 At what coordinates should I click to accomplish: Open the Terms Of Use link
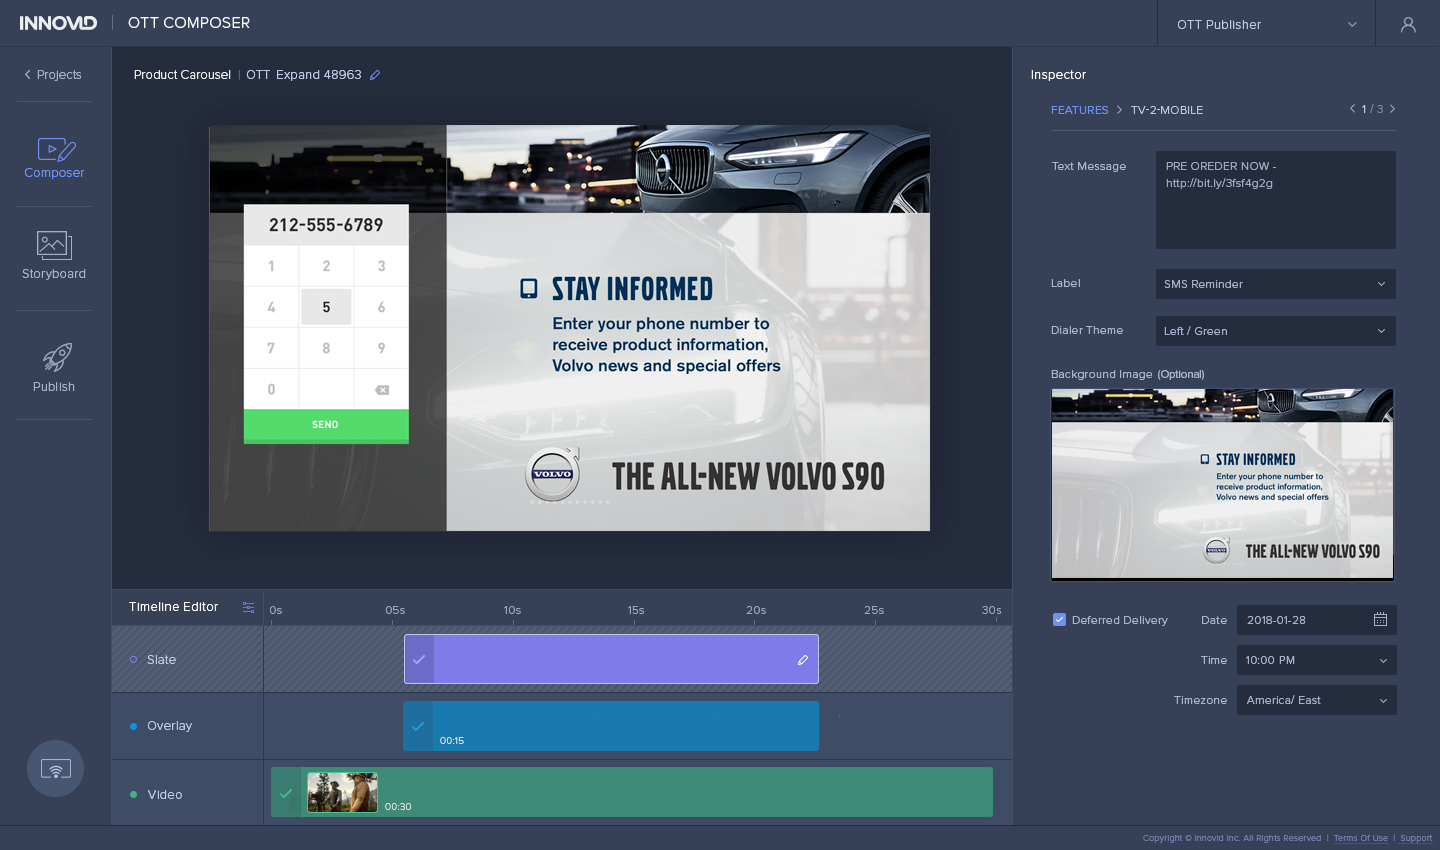[1360, 838]
